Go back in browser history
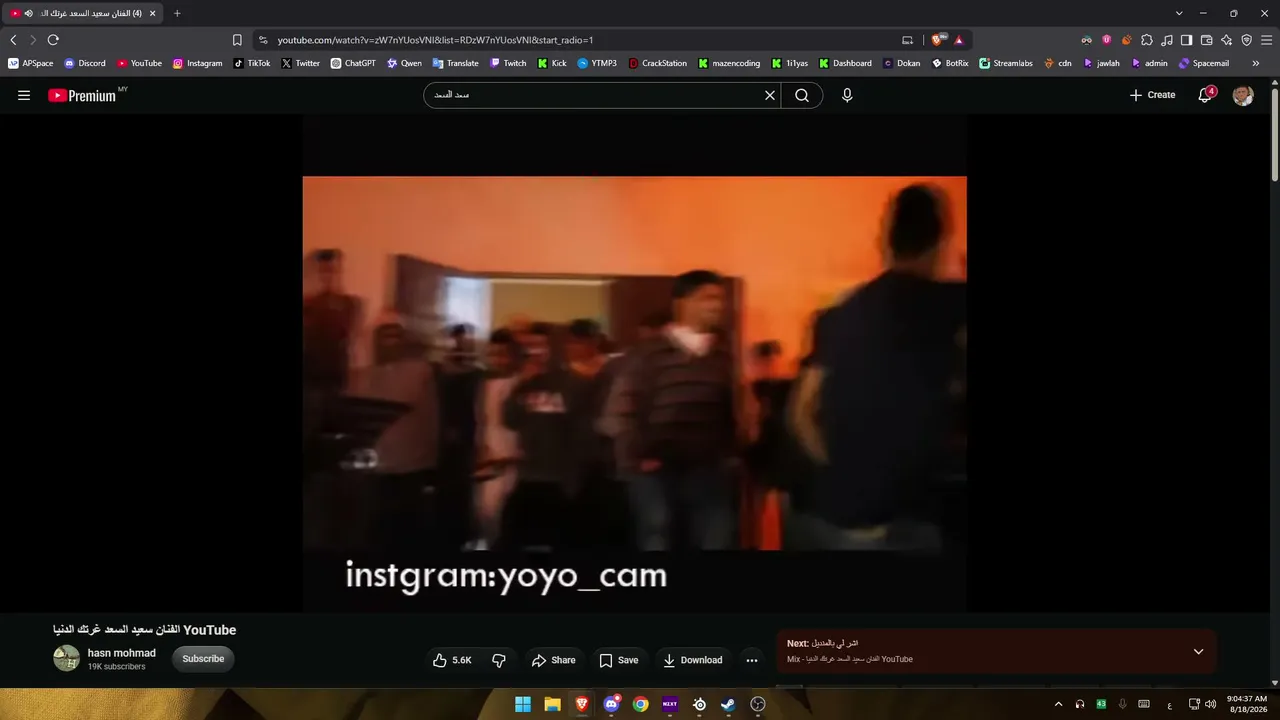1280x720 pixels. tap(13, 40)
